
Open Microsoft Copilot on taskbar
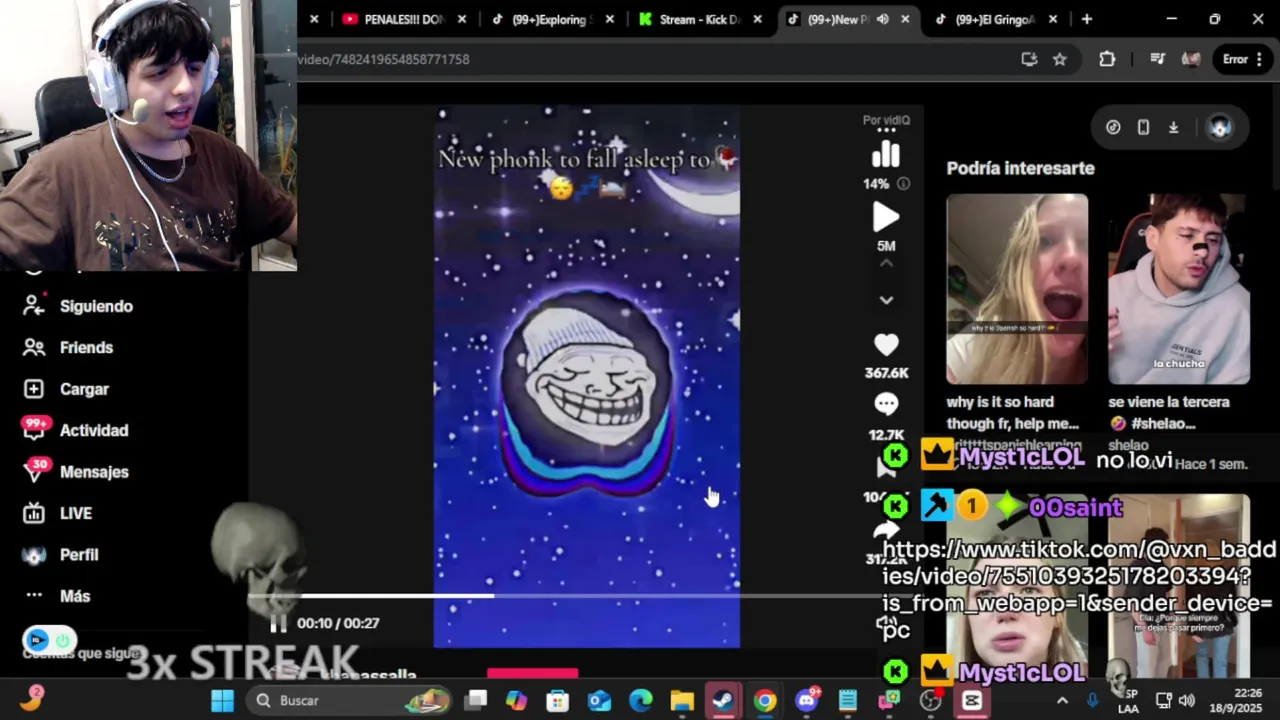516,700
